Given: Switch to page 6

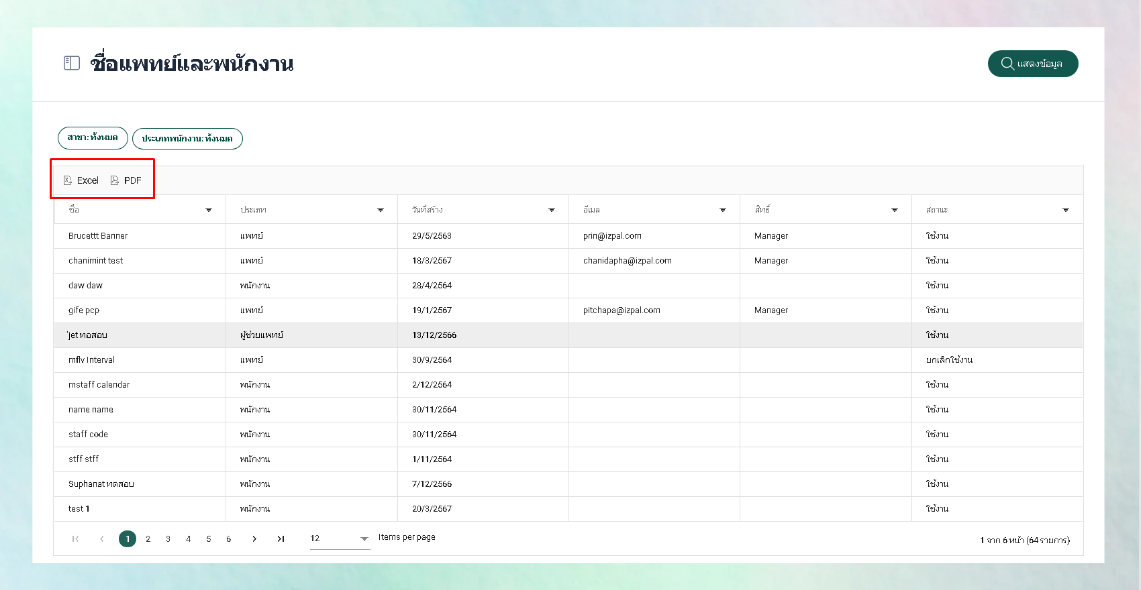Looking at the screenshot, I should pyautogui.click(x=228, y=539).
